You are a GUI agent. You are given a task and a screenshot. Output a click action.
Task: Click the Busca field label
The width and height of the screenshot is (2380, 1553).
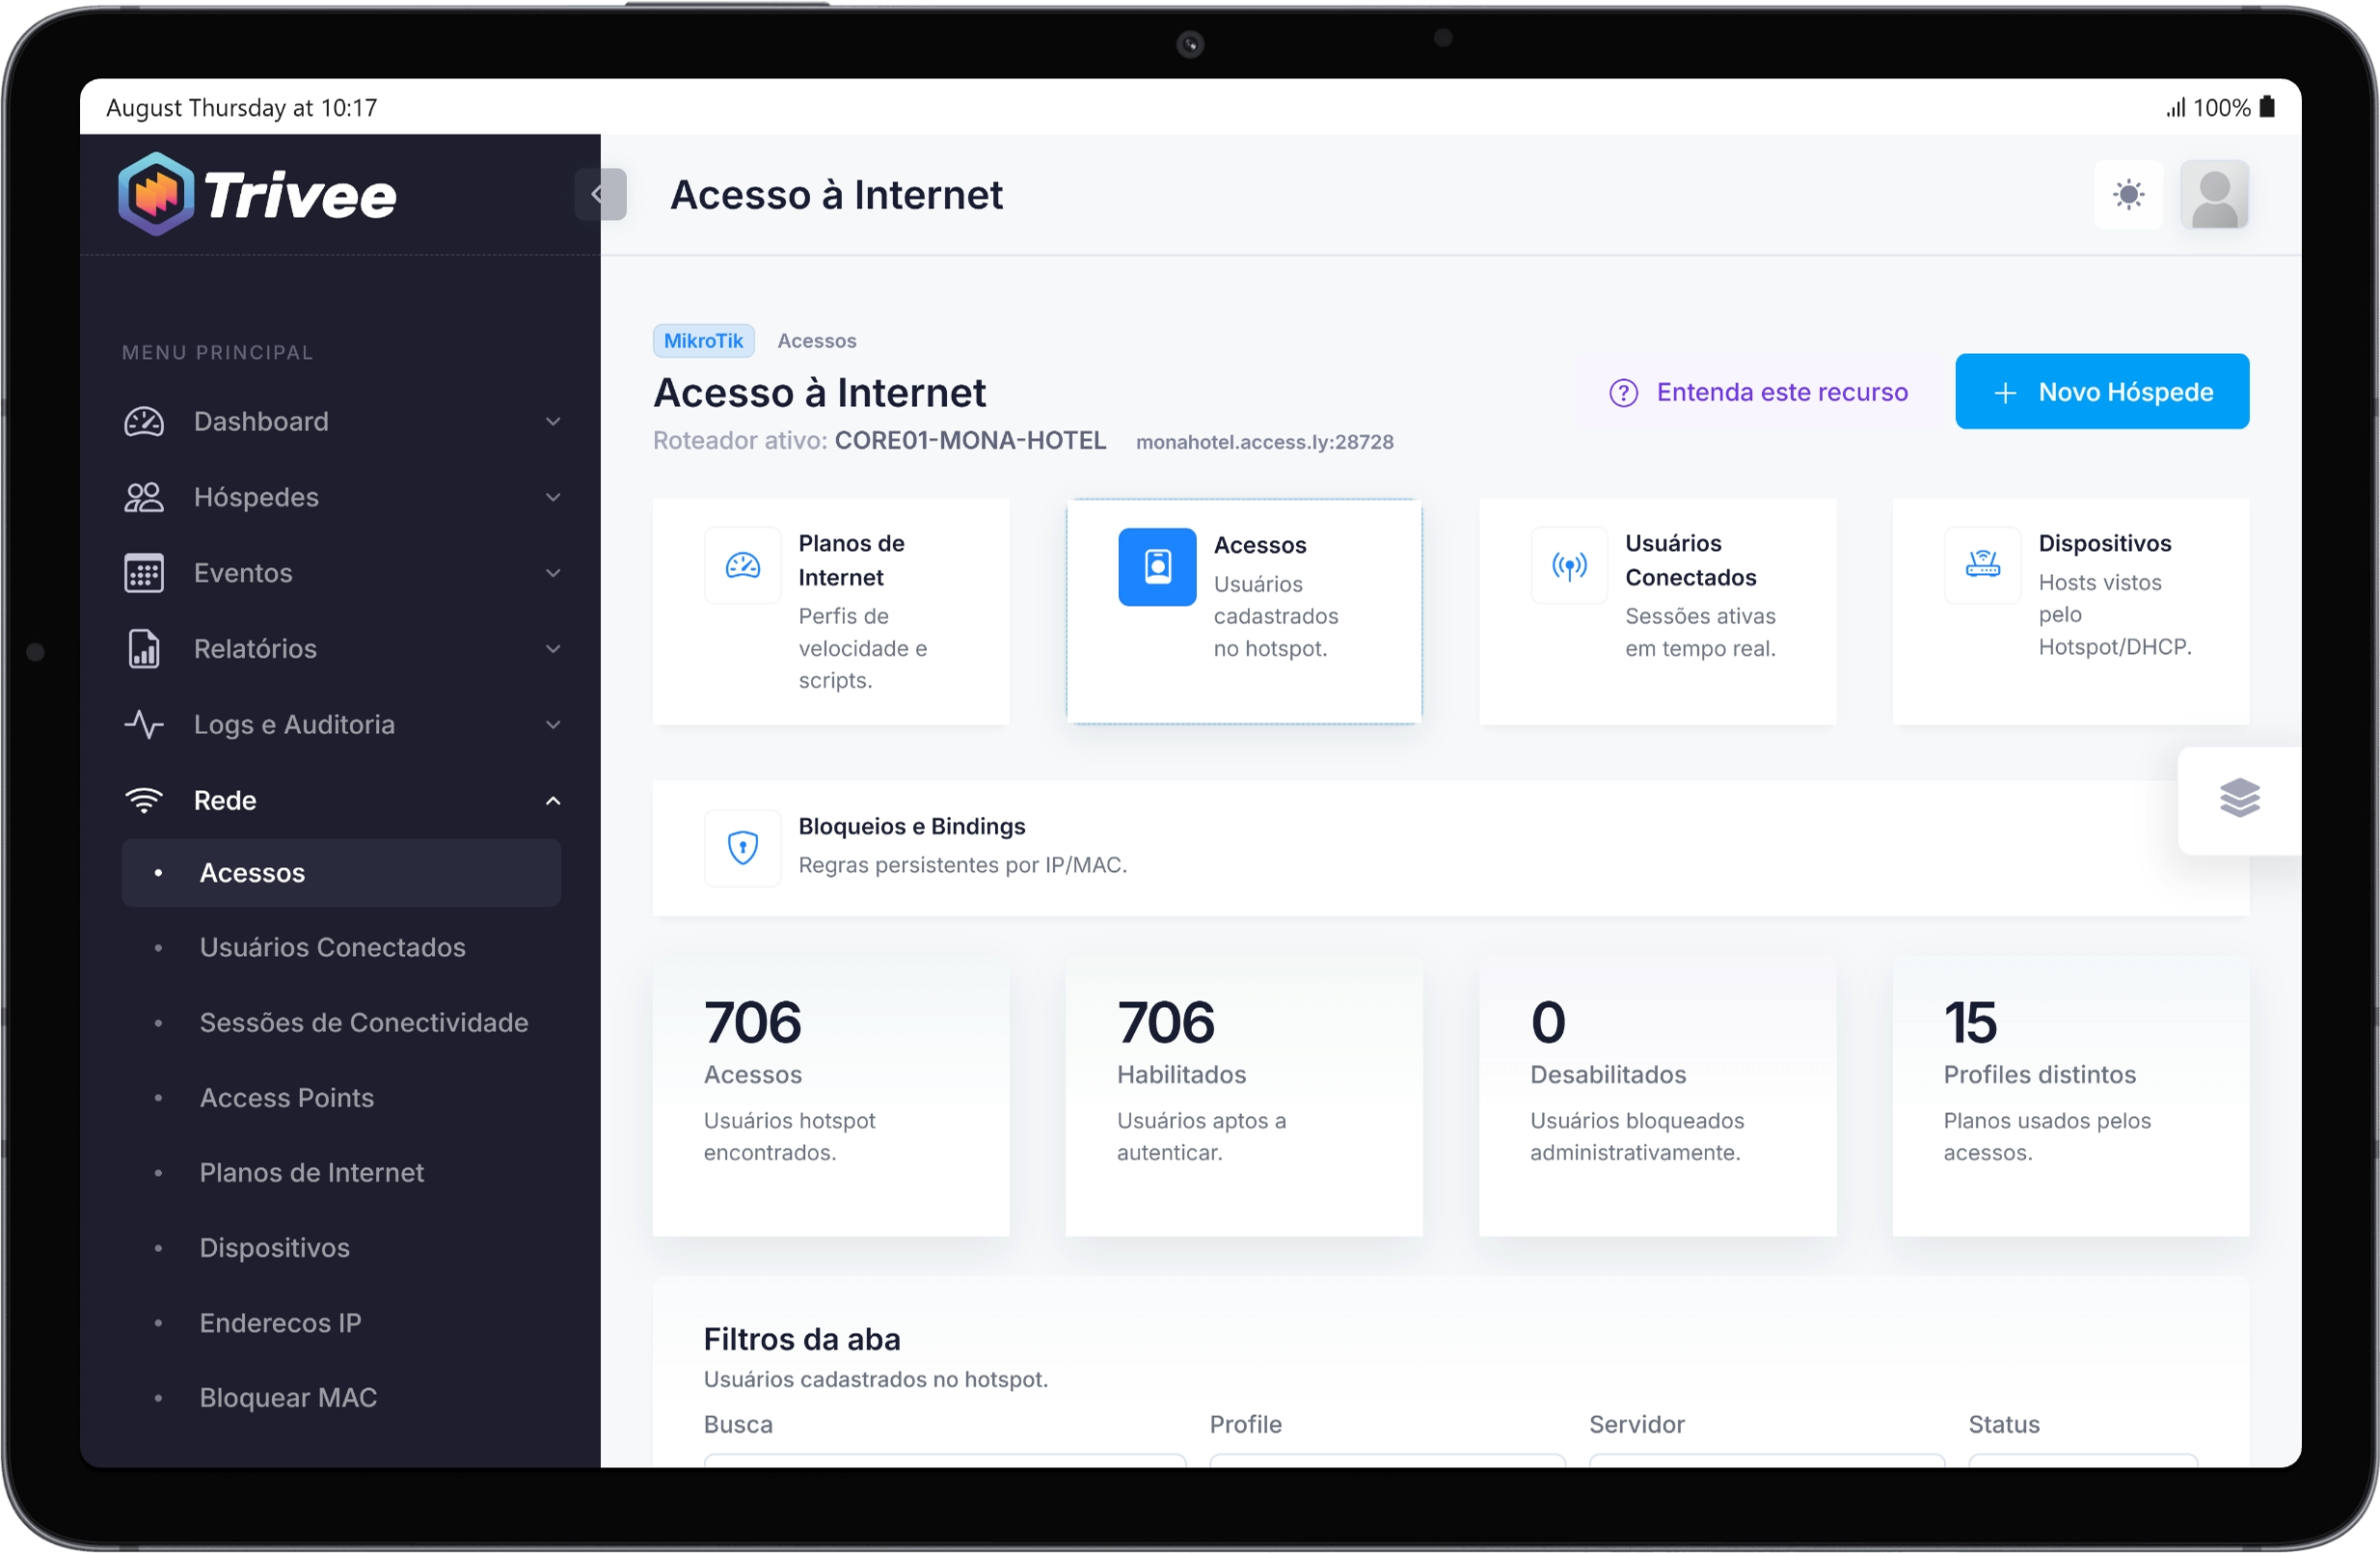point(738,1425)
